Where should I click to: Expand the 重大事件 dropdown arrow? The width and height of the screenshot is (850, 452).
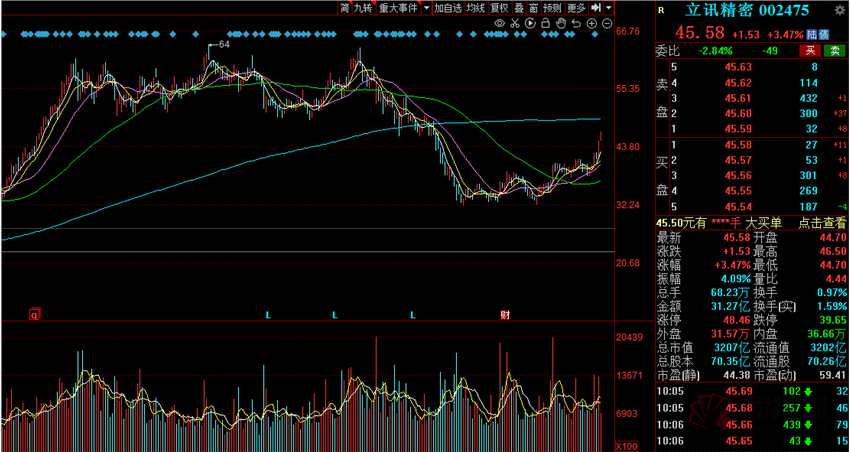point(426,8)
